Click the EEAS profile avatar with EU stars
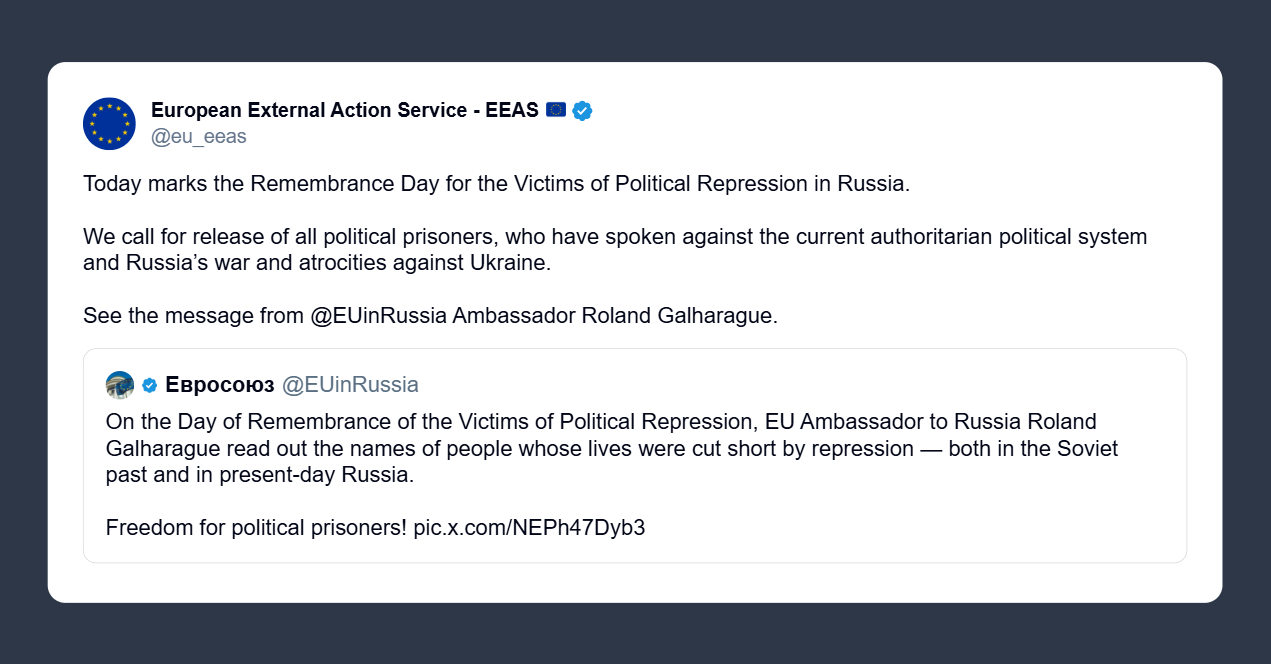This screenshot has height=664, width=1271. pyautogui.click(x=109, y=124)
